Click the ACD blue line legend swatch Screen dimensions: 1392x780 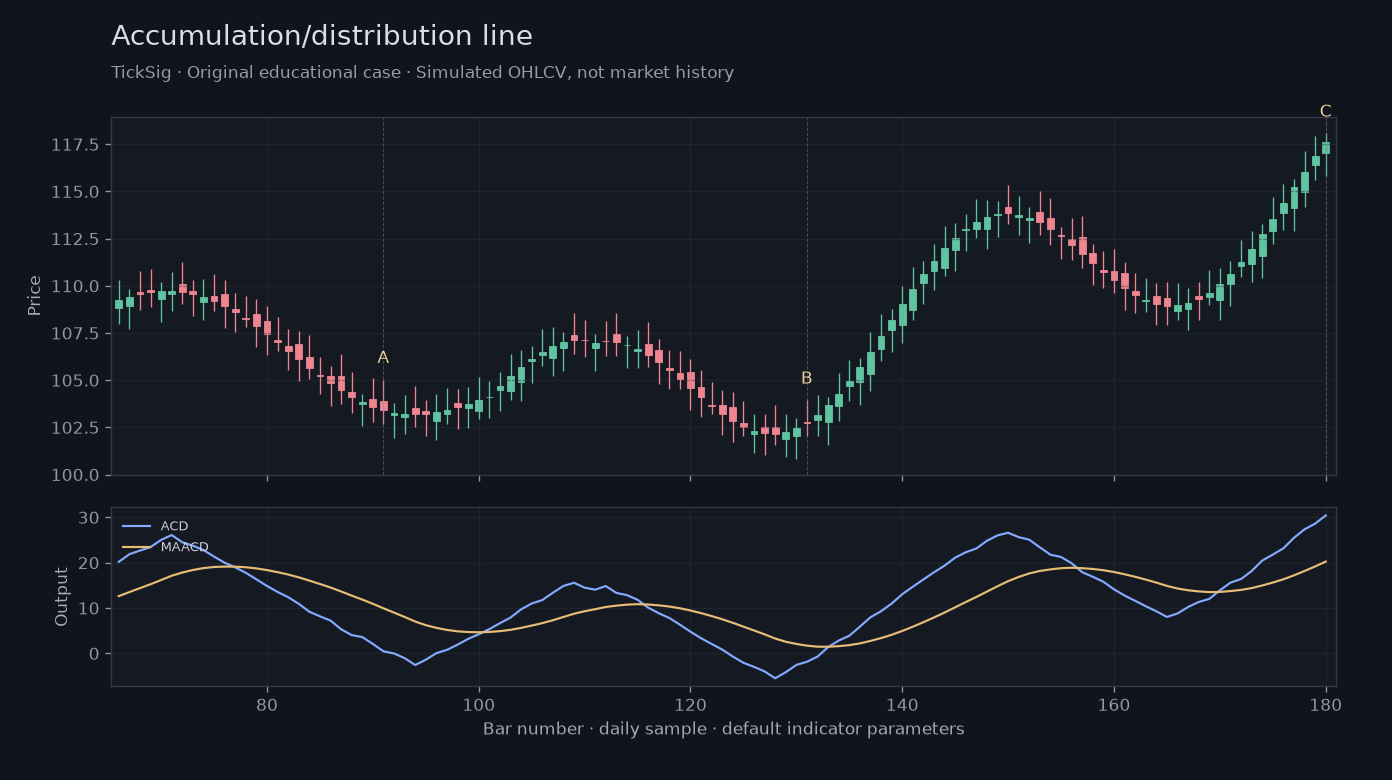[136, 526]
